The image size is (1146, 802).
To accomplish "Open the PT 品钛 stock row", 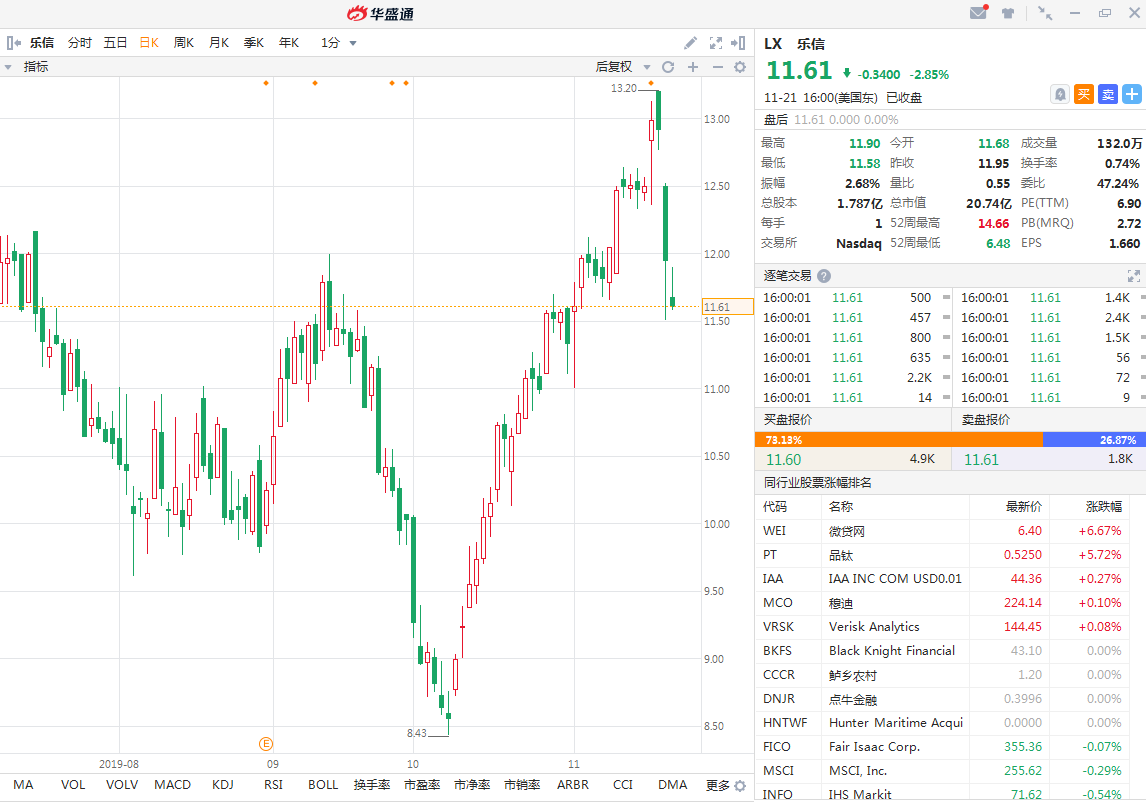I will click(942, 555).
